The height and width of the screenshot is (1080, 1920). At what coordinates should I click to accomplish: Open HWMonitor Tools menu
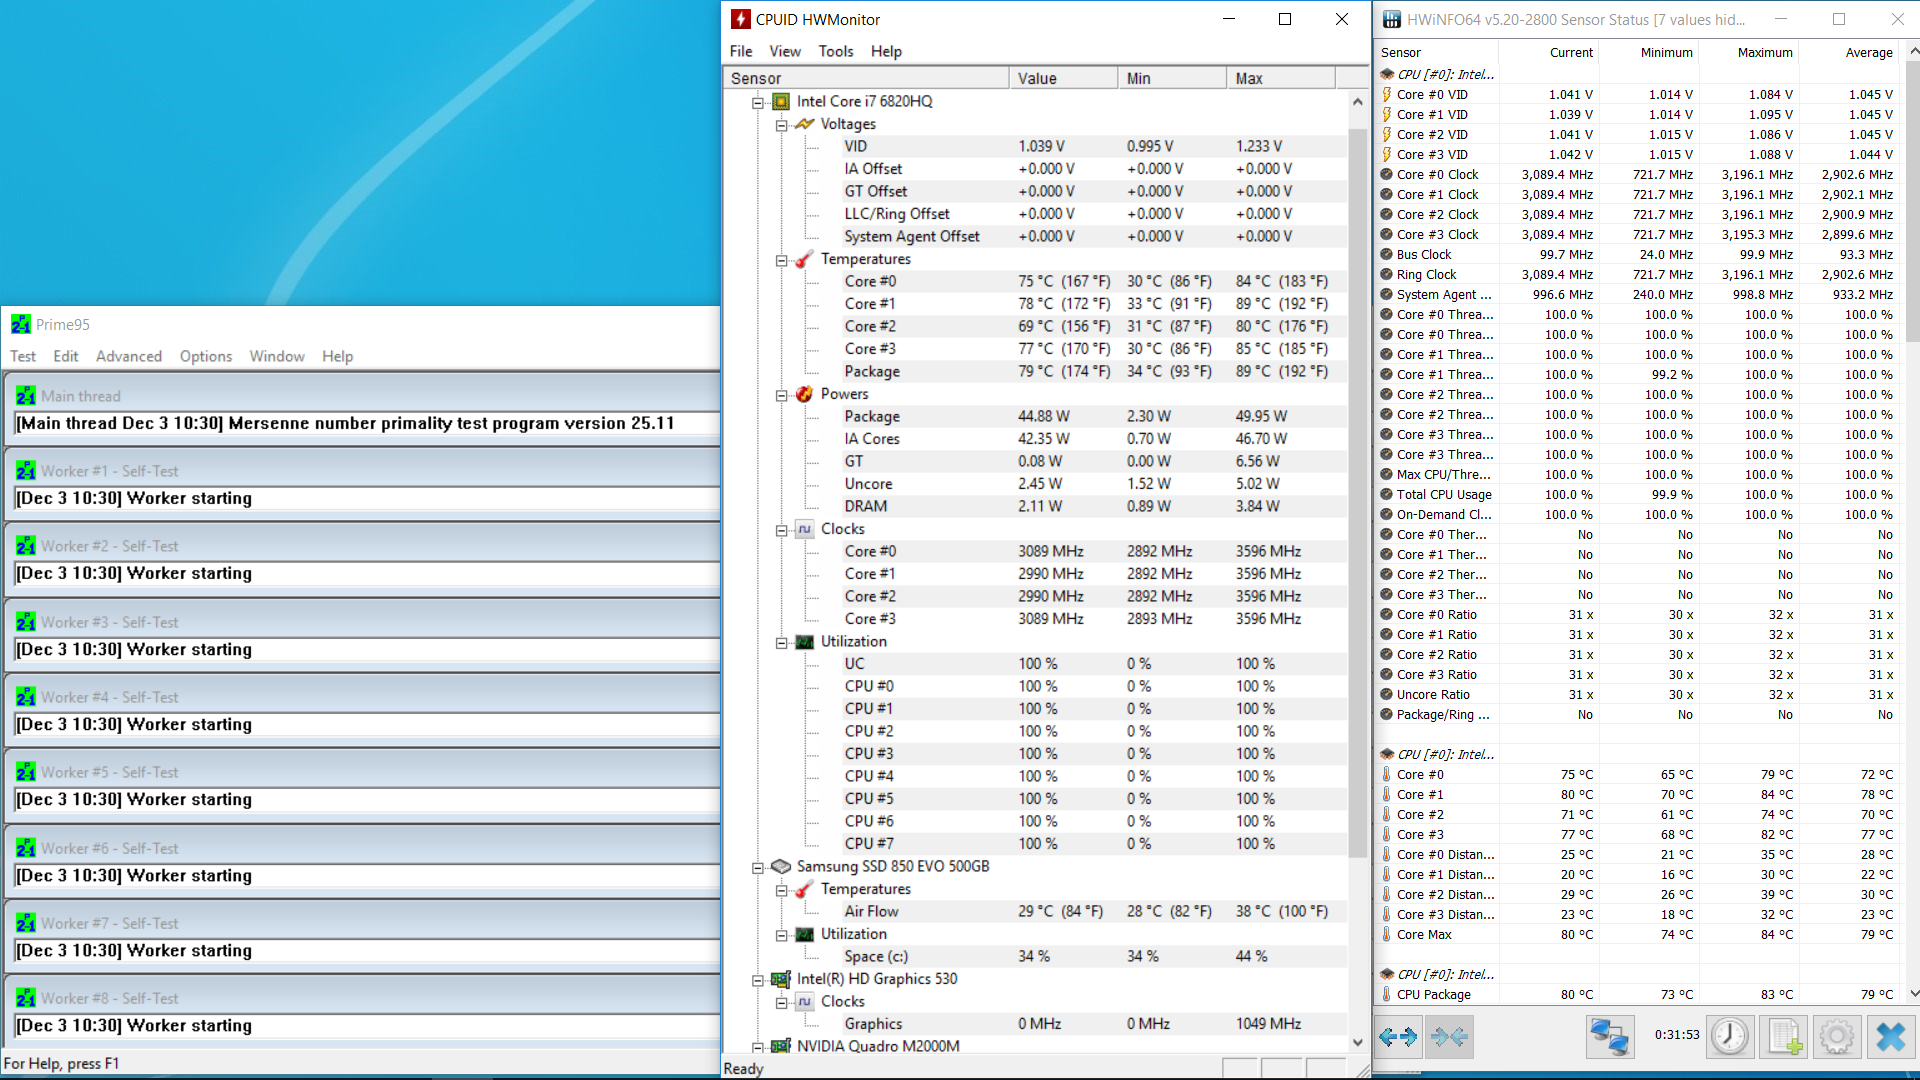coord(836,51)
